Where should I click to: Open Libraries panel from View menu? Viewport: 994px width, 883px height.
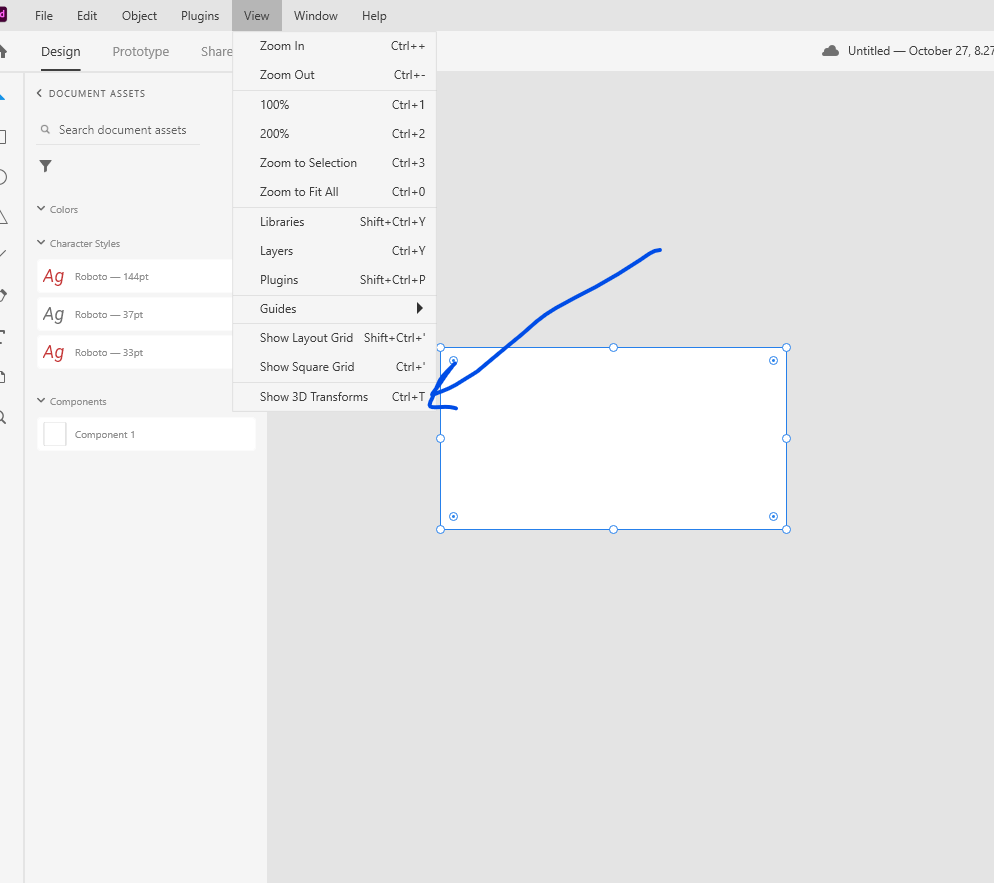click(334, 222)
